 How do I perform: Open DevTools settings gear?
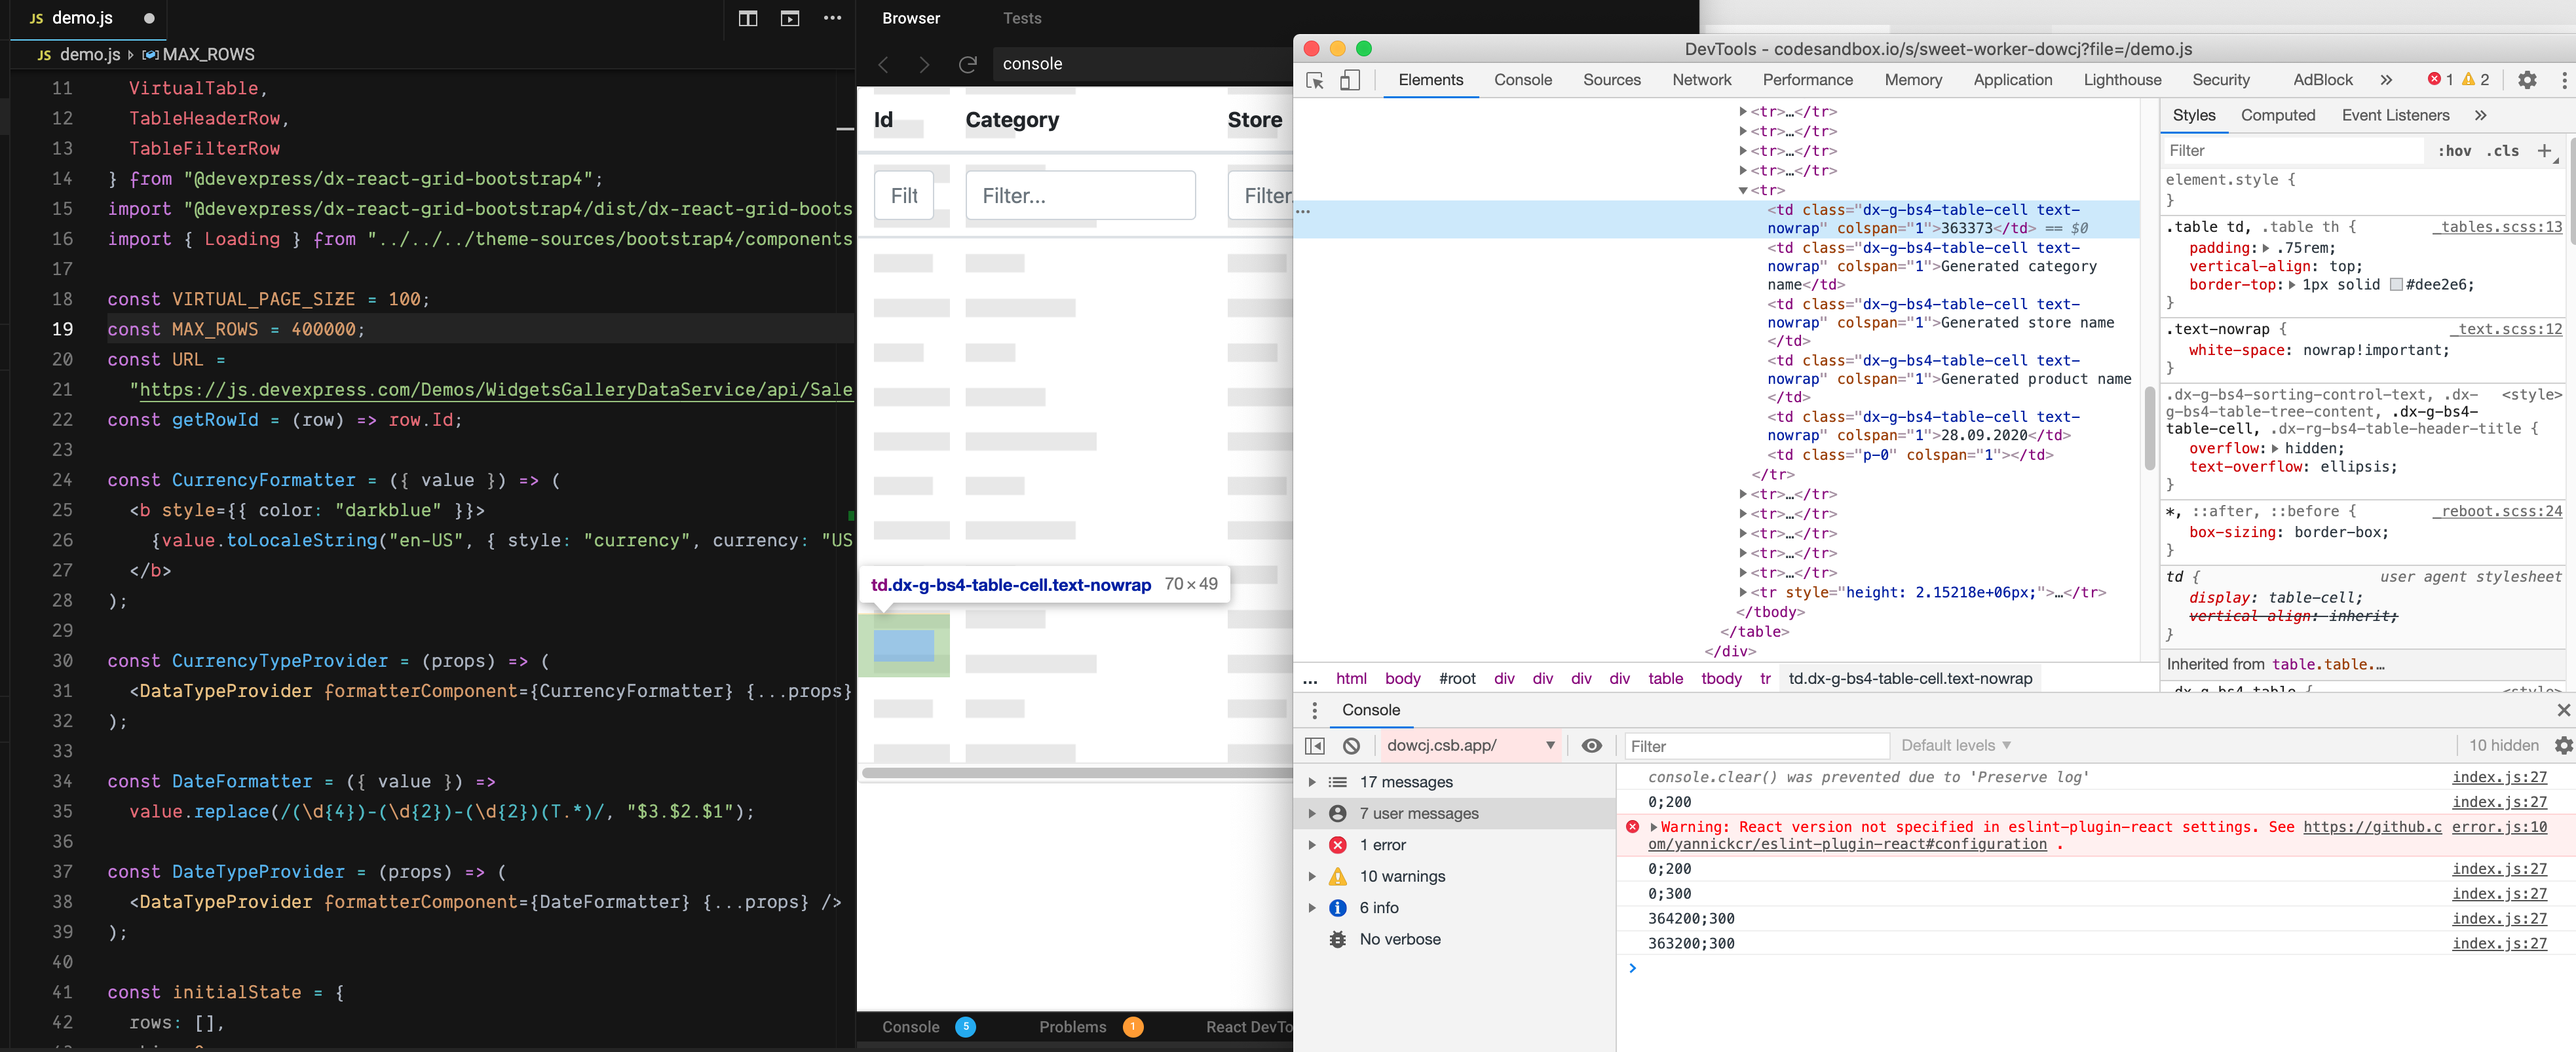click(2529, 80)
